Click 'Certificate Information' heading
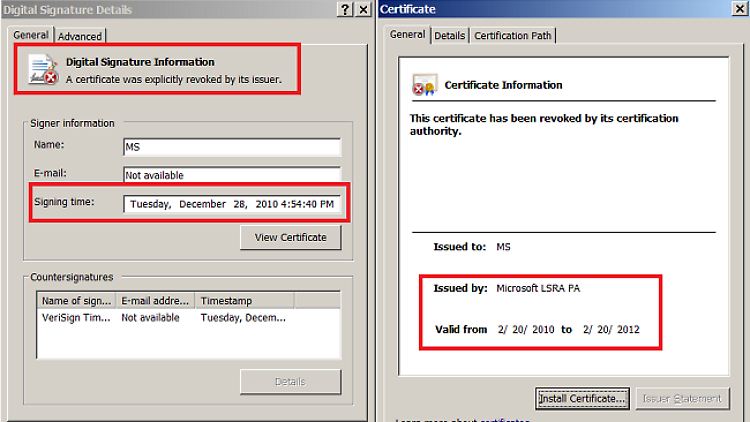This screenshot has height=422, width=750. [503, 85]
